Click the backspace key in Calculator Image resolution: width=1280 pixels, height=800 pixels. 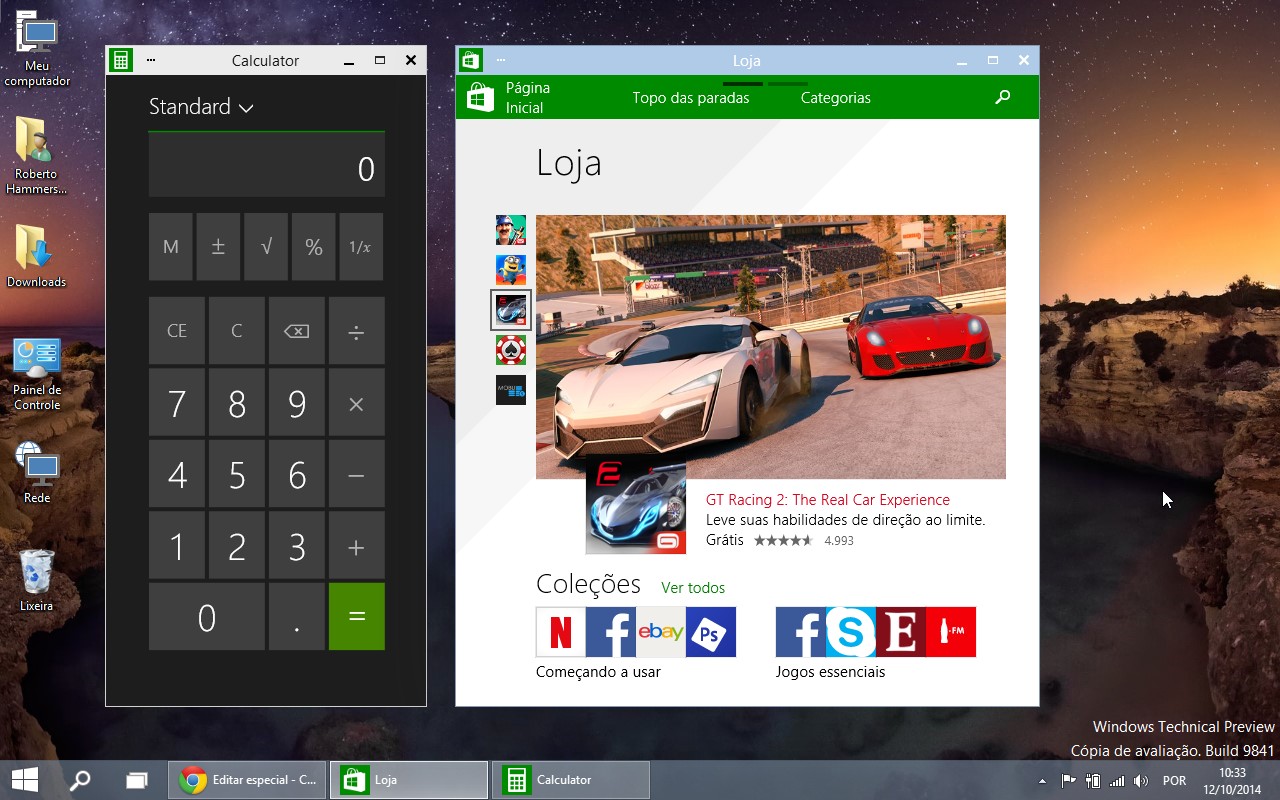click(x=297, y=331)
